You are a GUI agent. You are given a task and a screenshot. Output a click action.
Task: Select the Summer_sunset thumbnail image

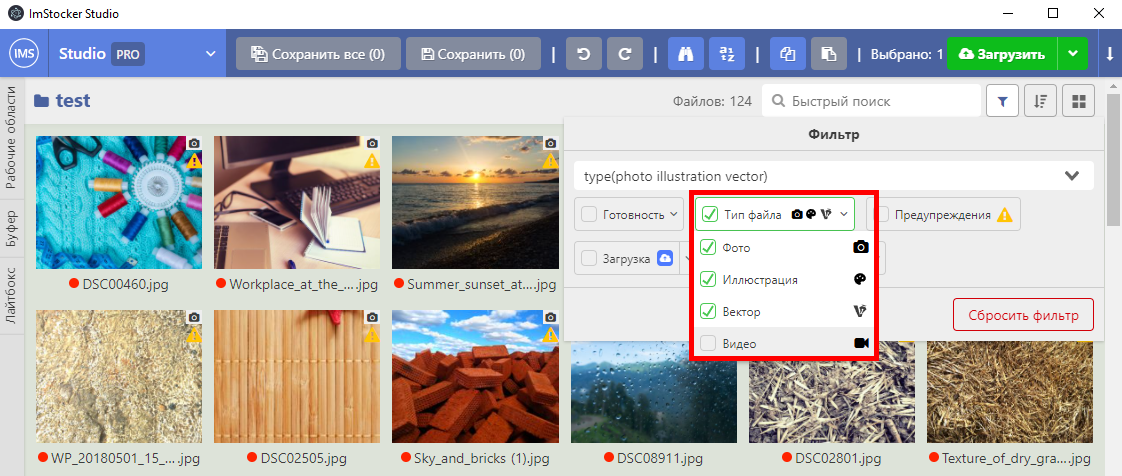point(475,203)
